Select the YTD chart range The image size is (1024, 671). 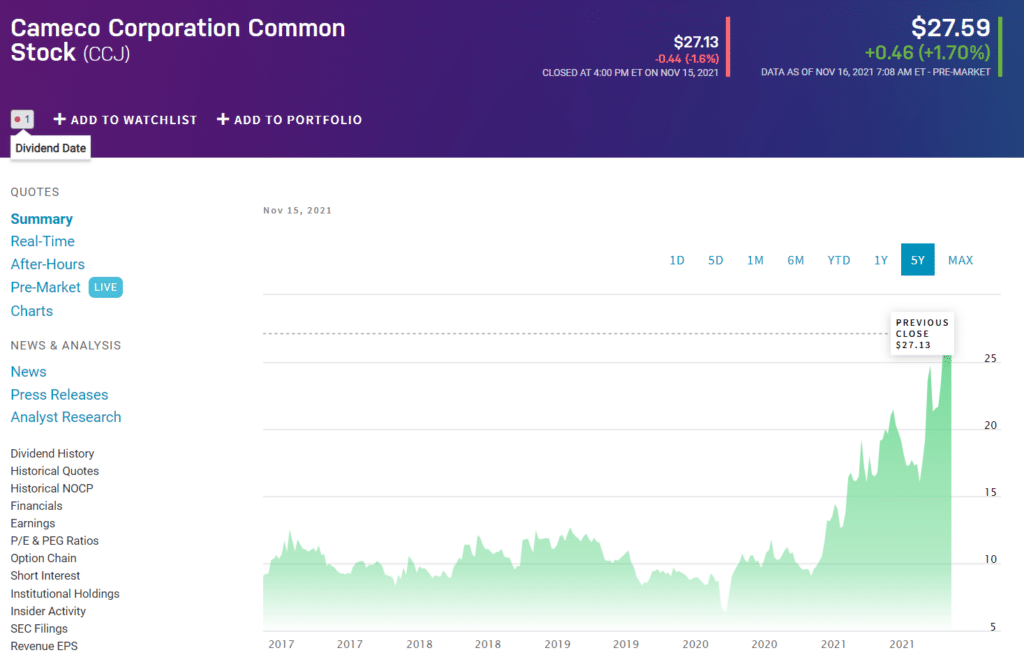(839, 260)
